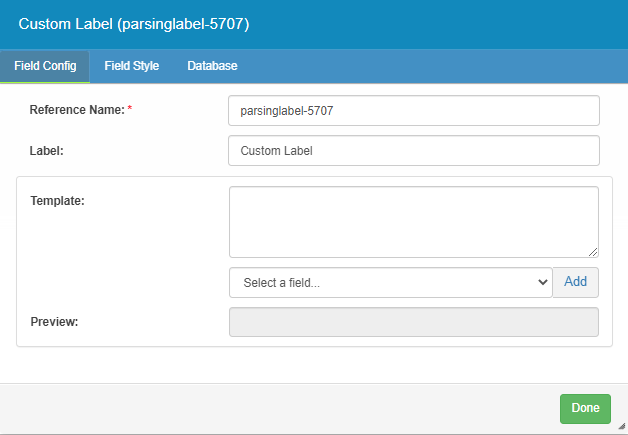
Task: Open the Field Style tab
Action: [x=131, y=66]
